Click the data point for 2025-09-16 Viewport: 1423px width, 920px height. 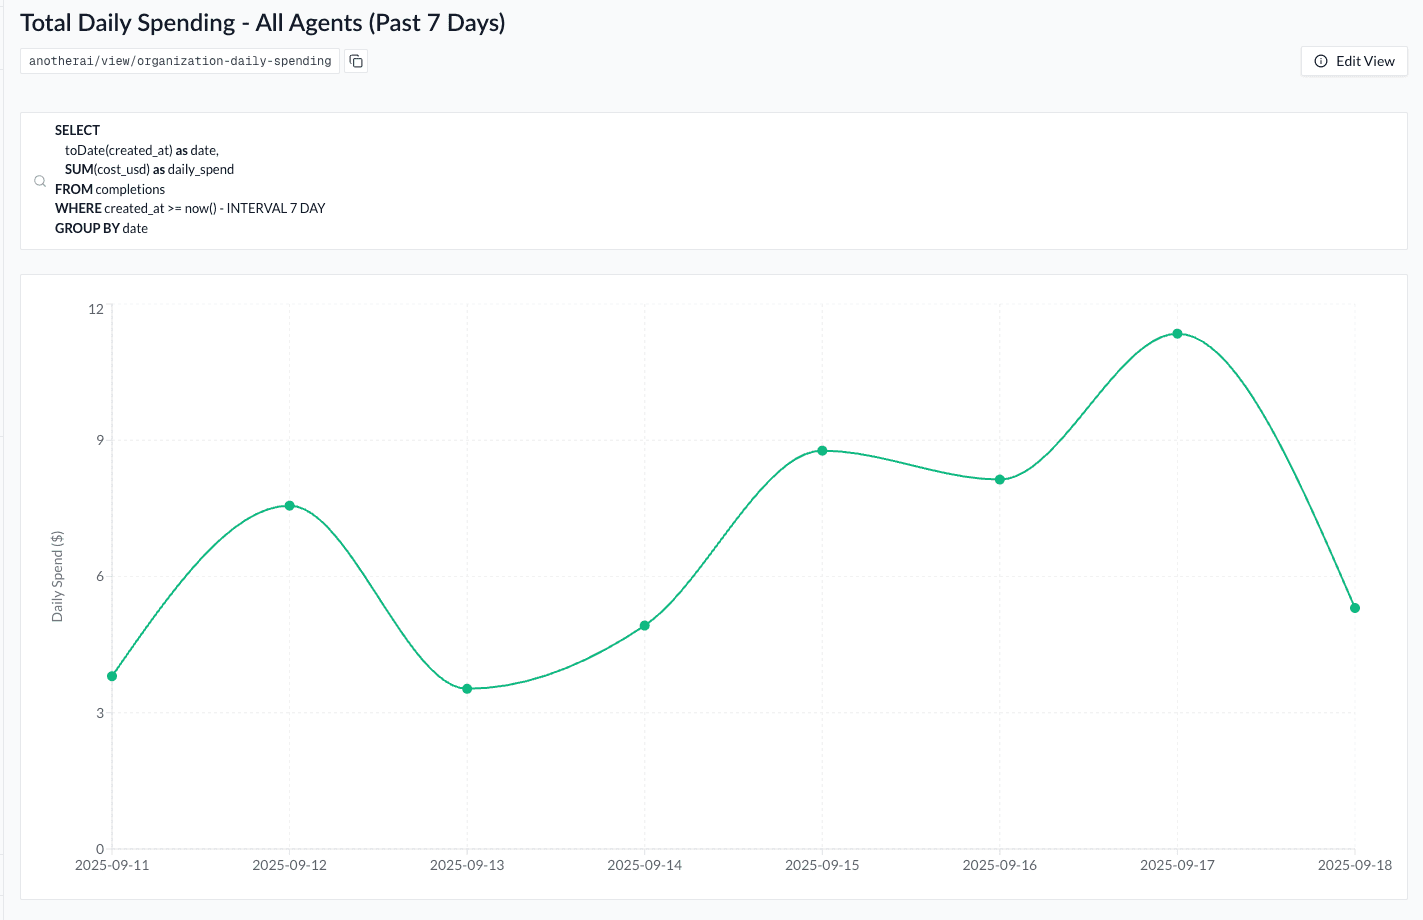coord(1000,480)
